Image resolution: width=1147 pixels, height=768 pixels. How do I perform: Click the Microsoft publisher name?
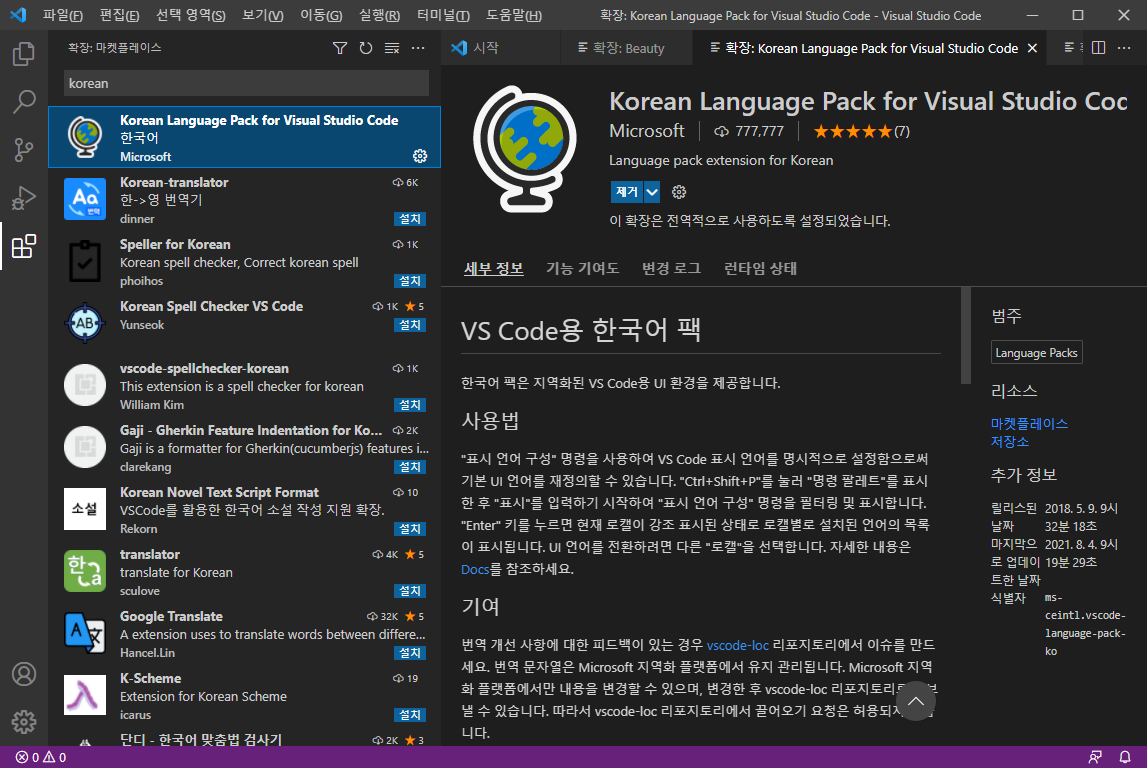click(x=647, y=131)
